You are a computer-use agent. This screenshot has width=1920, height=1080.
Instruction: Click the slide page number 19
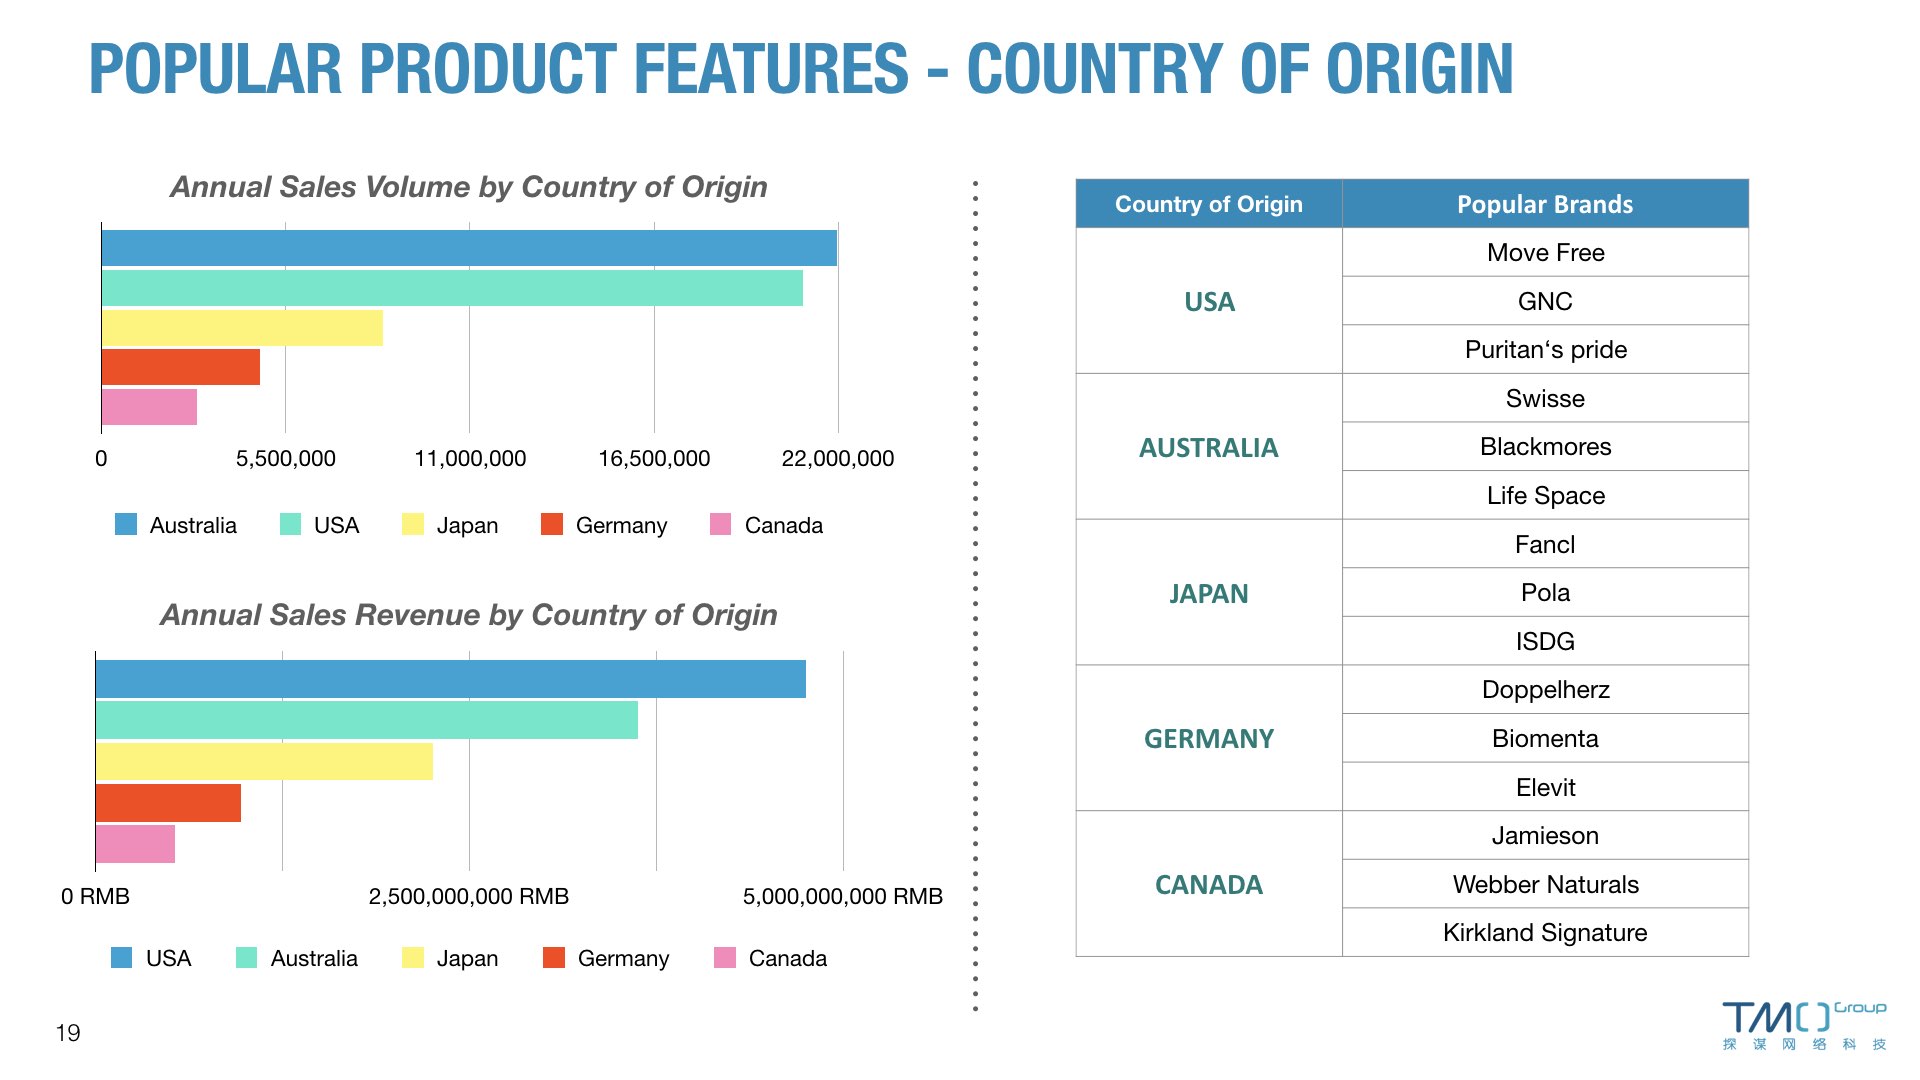point(68,1033)
